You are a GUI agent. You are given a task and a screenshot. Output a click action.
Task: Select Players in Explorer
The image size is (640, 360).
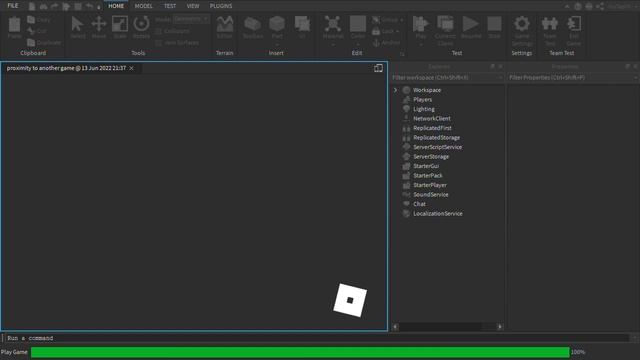[x=422, y=100]
